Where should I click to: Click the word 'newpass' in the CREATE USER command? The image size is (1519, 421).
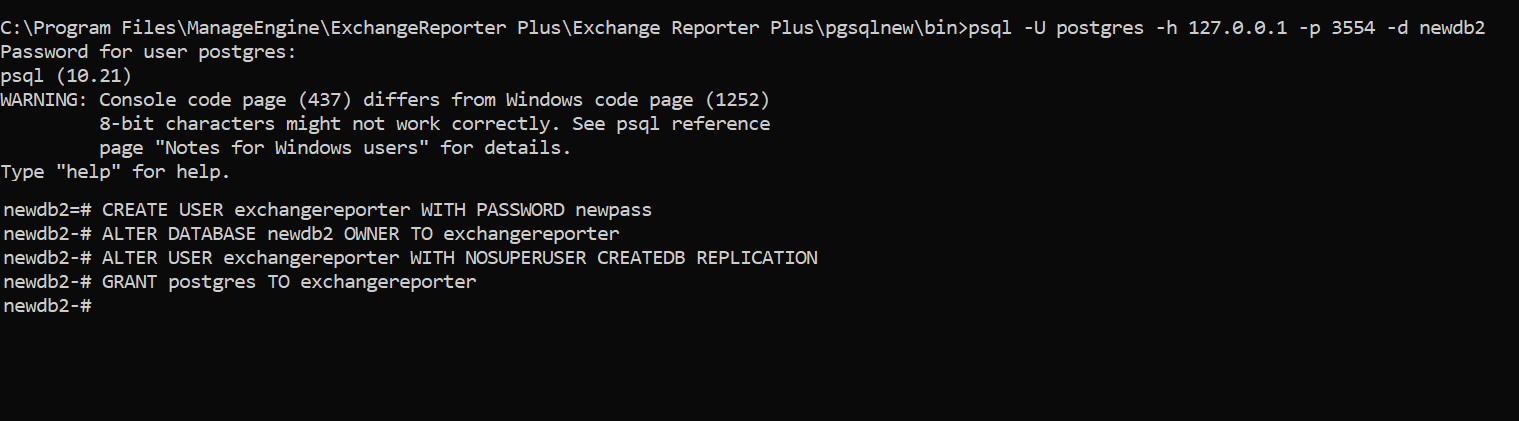613,210
